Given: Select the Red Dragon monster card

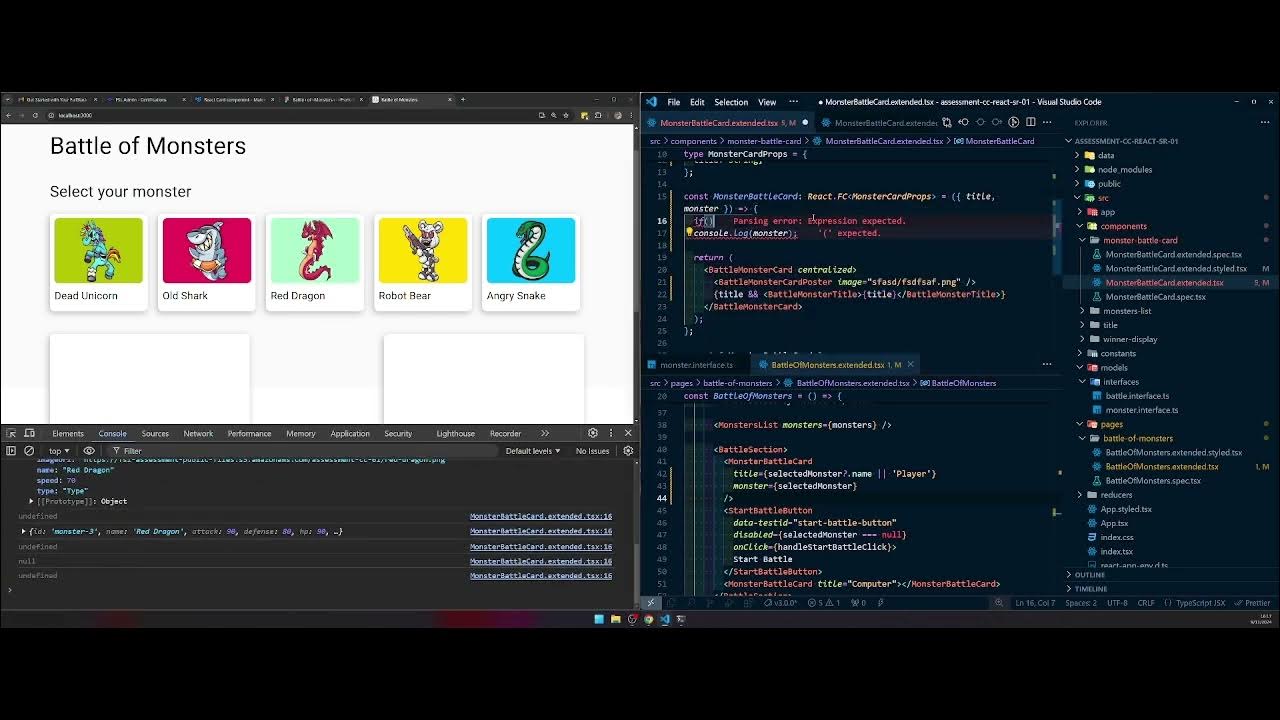Looking at the screenshot, I should [314, 261].
